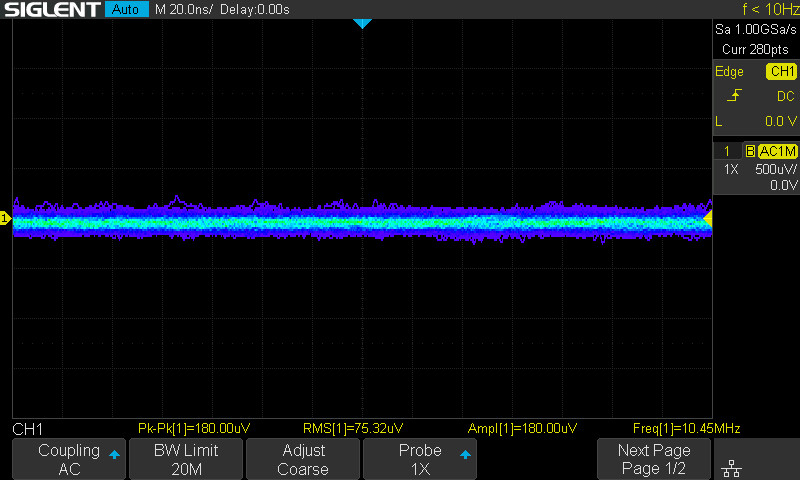Open the Edge trigger type setting
This screenshot has width=800, height=480.
(x=729, y=72)
